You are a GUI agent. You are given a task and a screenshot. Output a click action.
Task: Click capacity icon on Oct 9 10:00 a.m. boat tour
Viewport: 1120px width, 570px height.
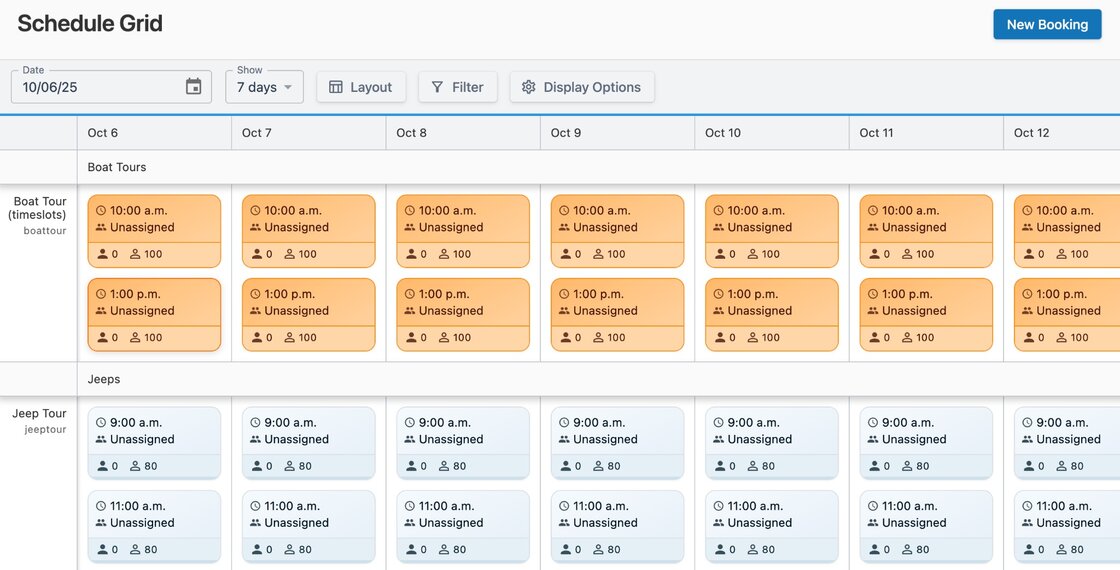(598, 254)
